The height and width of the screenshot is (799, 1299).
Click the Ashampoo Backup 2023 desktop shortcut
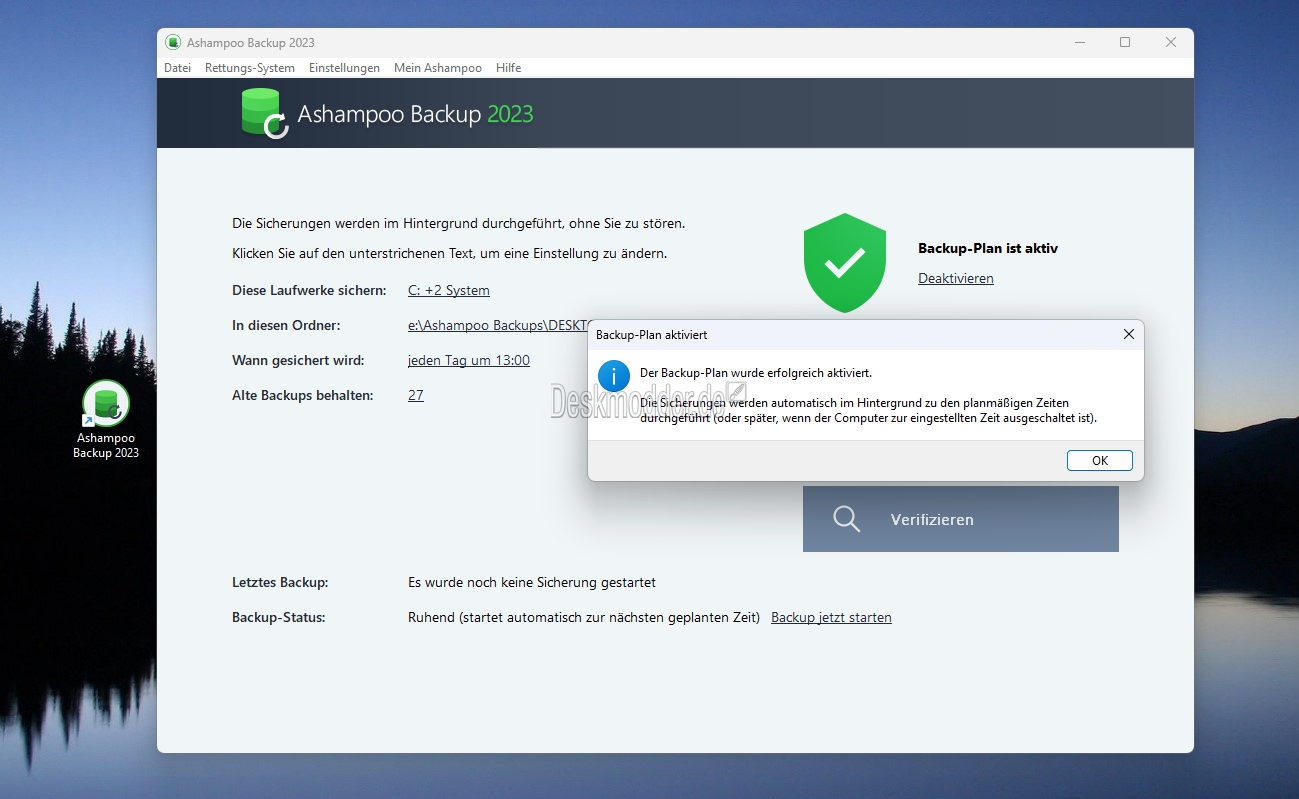point(106,420)
